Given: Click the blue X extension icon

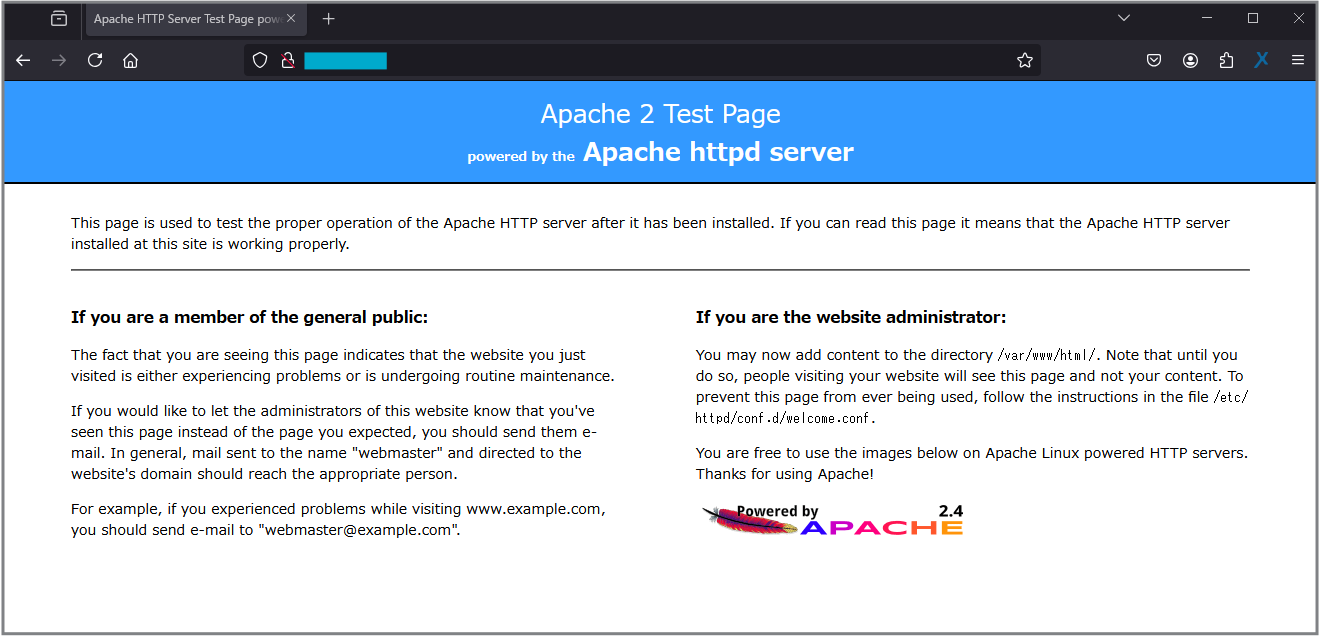Looking at the screenshot, I should (x=1262, y=60).
